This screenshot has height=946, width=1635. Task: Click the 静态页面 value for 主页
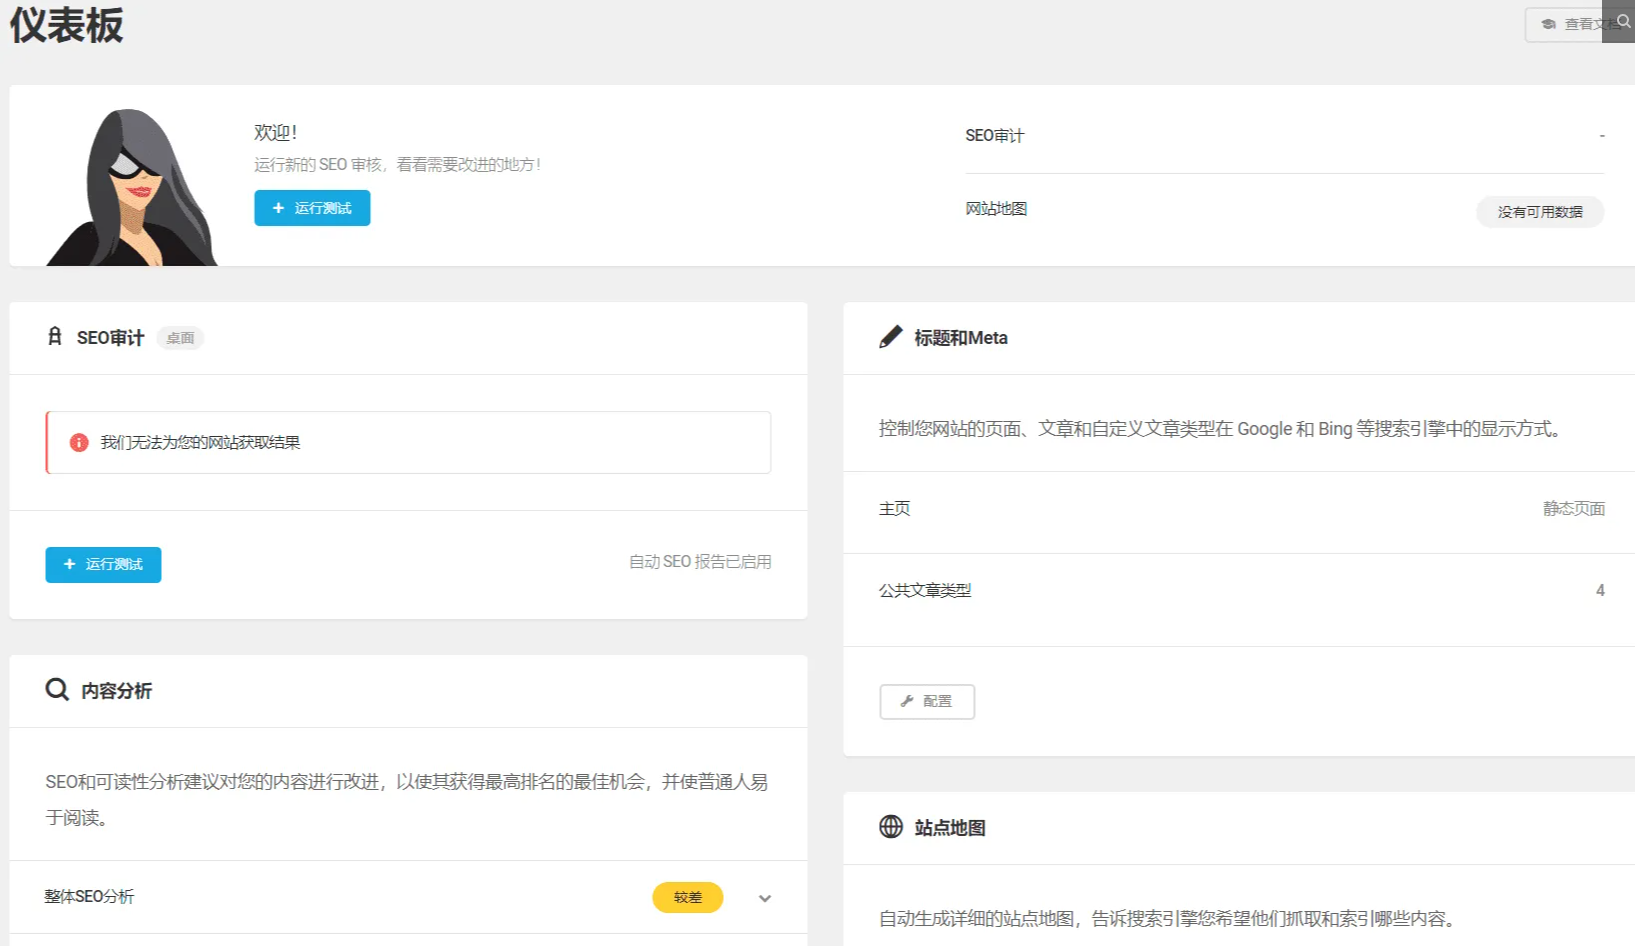(x=1574, y=509)
